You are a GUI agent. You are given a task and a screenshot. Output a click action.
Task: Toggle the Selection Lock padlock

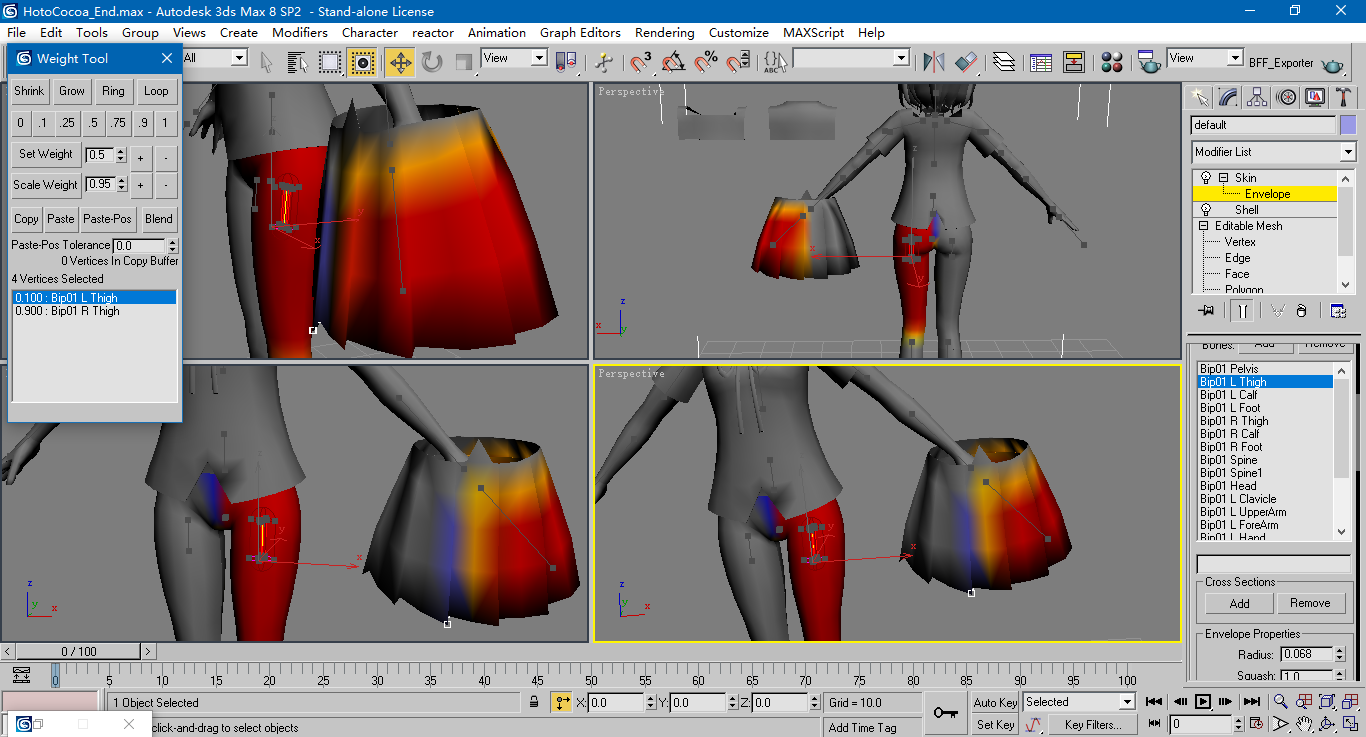click(x=535, y=703)
